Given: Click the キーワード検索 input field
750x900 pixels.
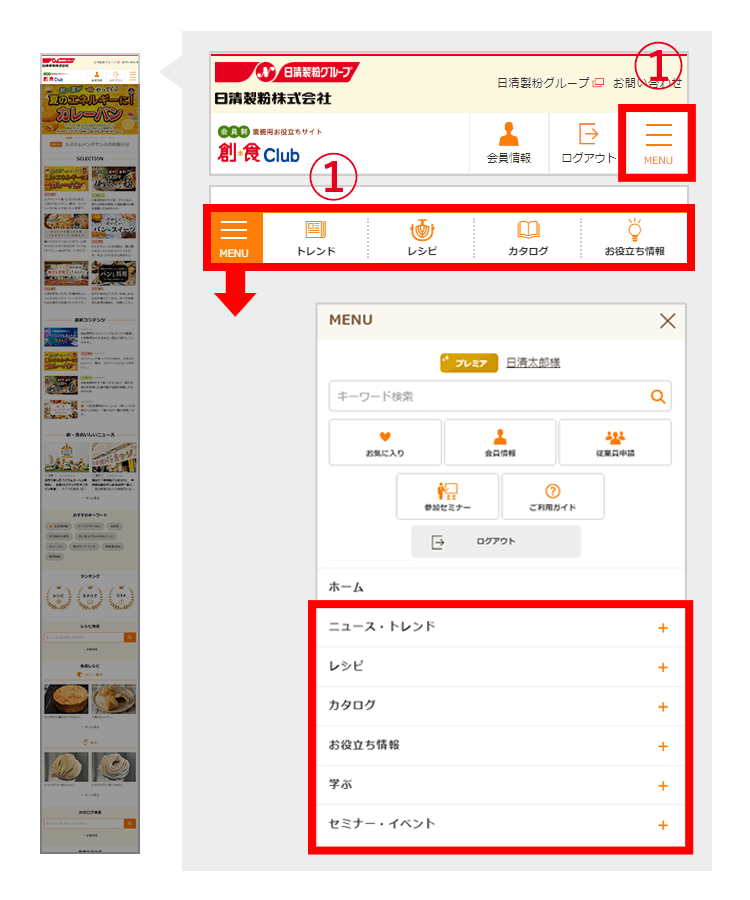Looking at the screenshot, I should pos(488,397).
